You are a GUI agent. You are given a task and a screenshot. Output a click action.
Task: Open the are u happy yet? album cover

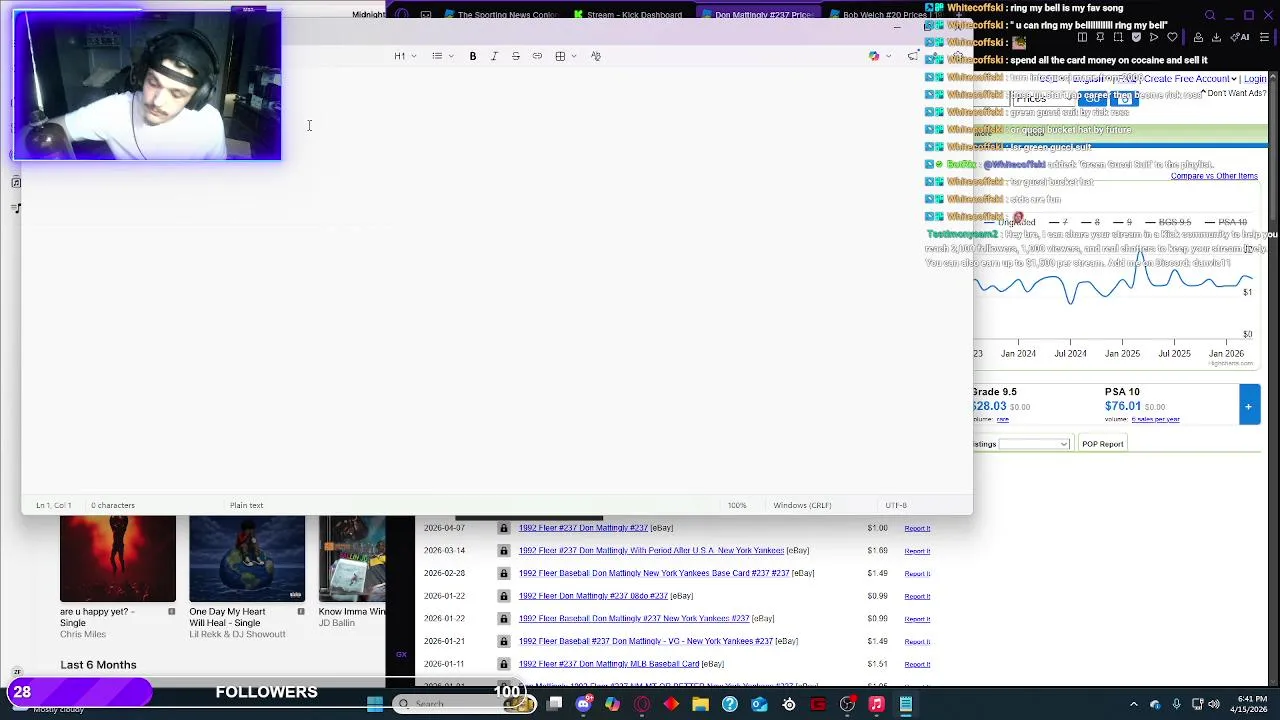117,558
